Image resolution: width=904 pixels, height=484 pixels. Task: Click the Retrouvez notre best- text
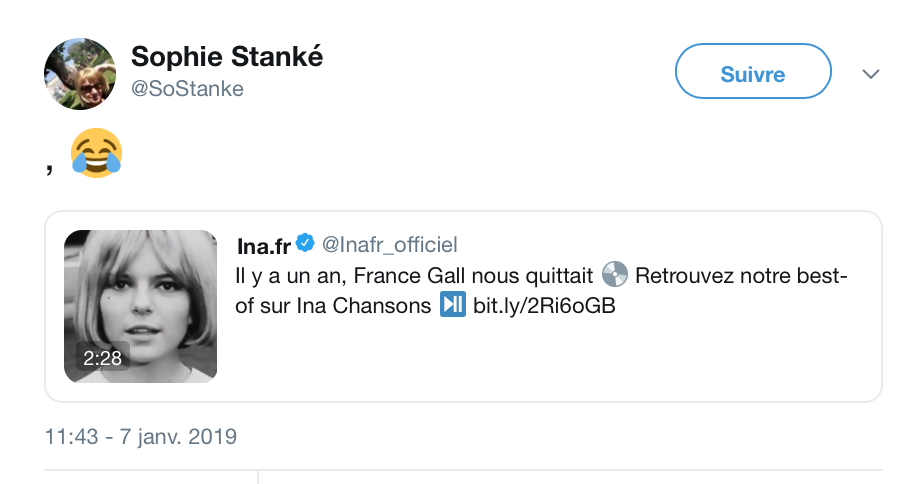(741, 275)
